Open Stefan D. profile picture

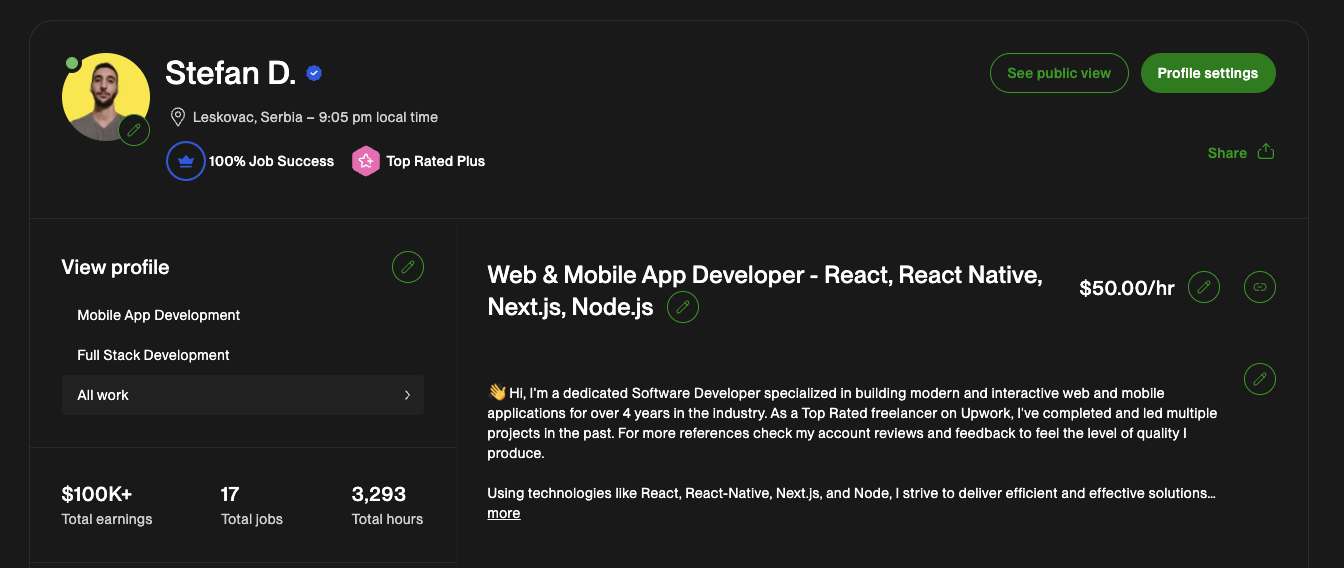coord(105,97)
